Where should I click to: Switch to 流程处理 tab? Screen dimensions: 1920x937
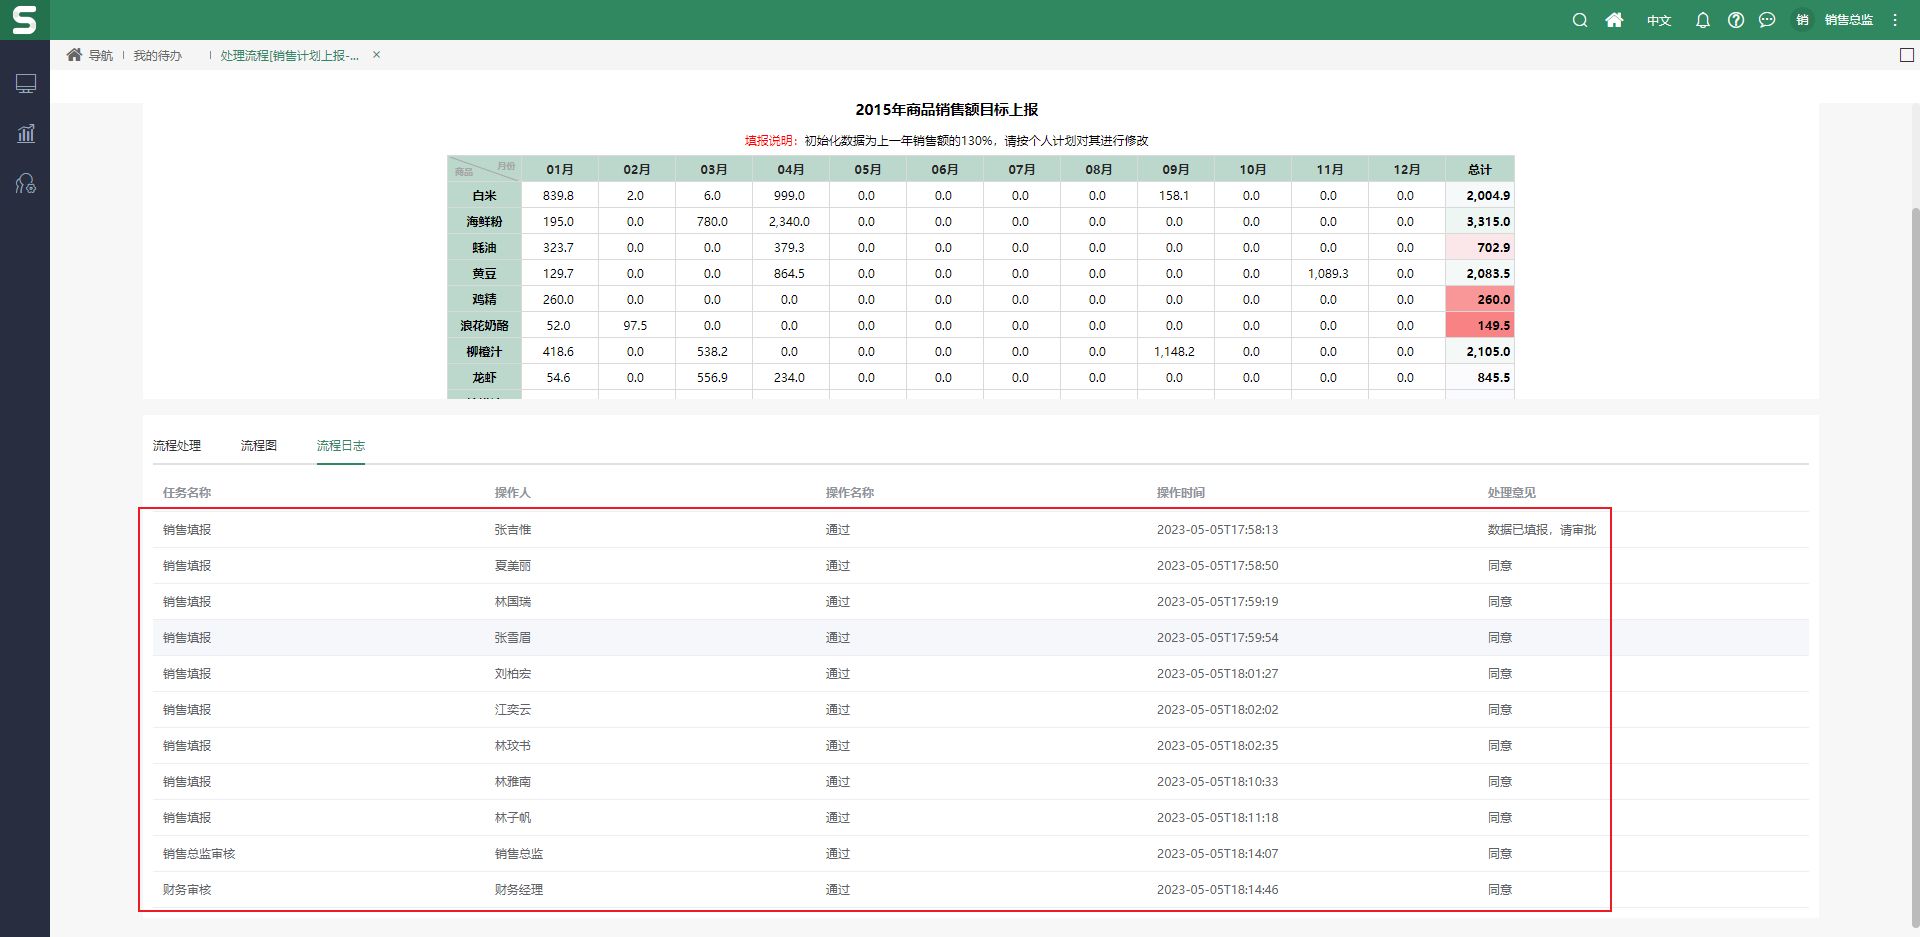coord(177,446)
